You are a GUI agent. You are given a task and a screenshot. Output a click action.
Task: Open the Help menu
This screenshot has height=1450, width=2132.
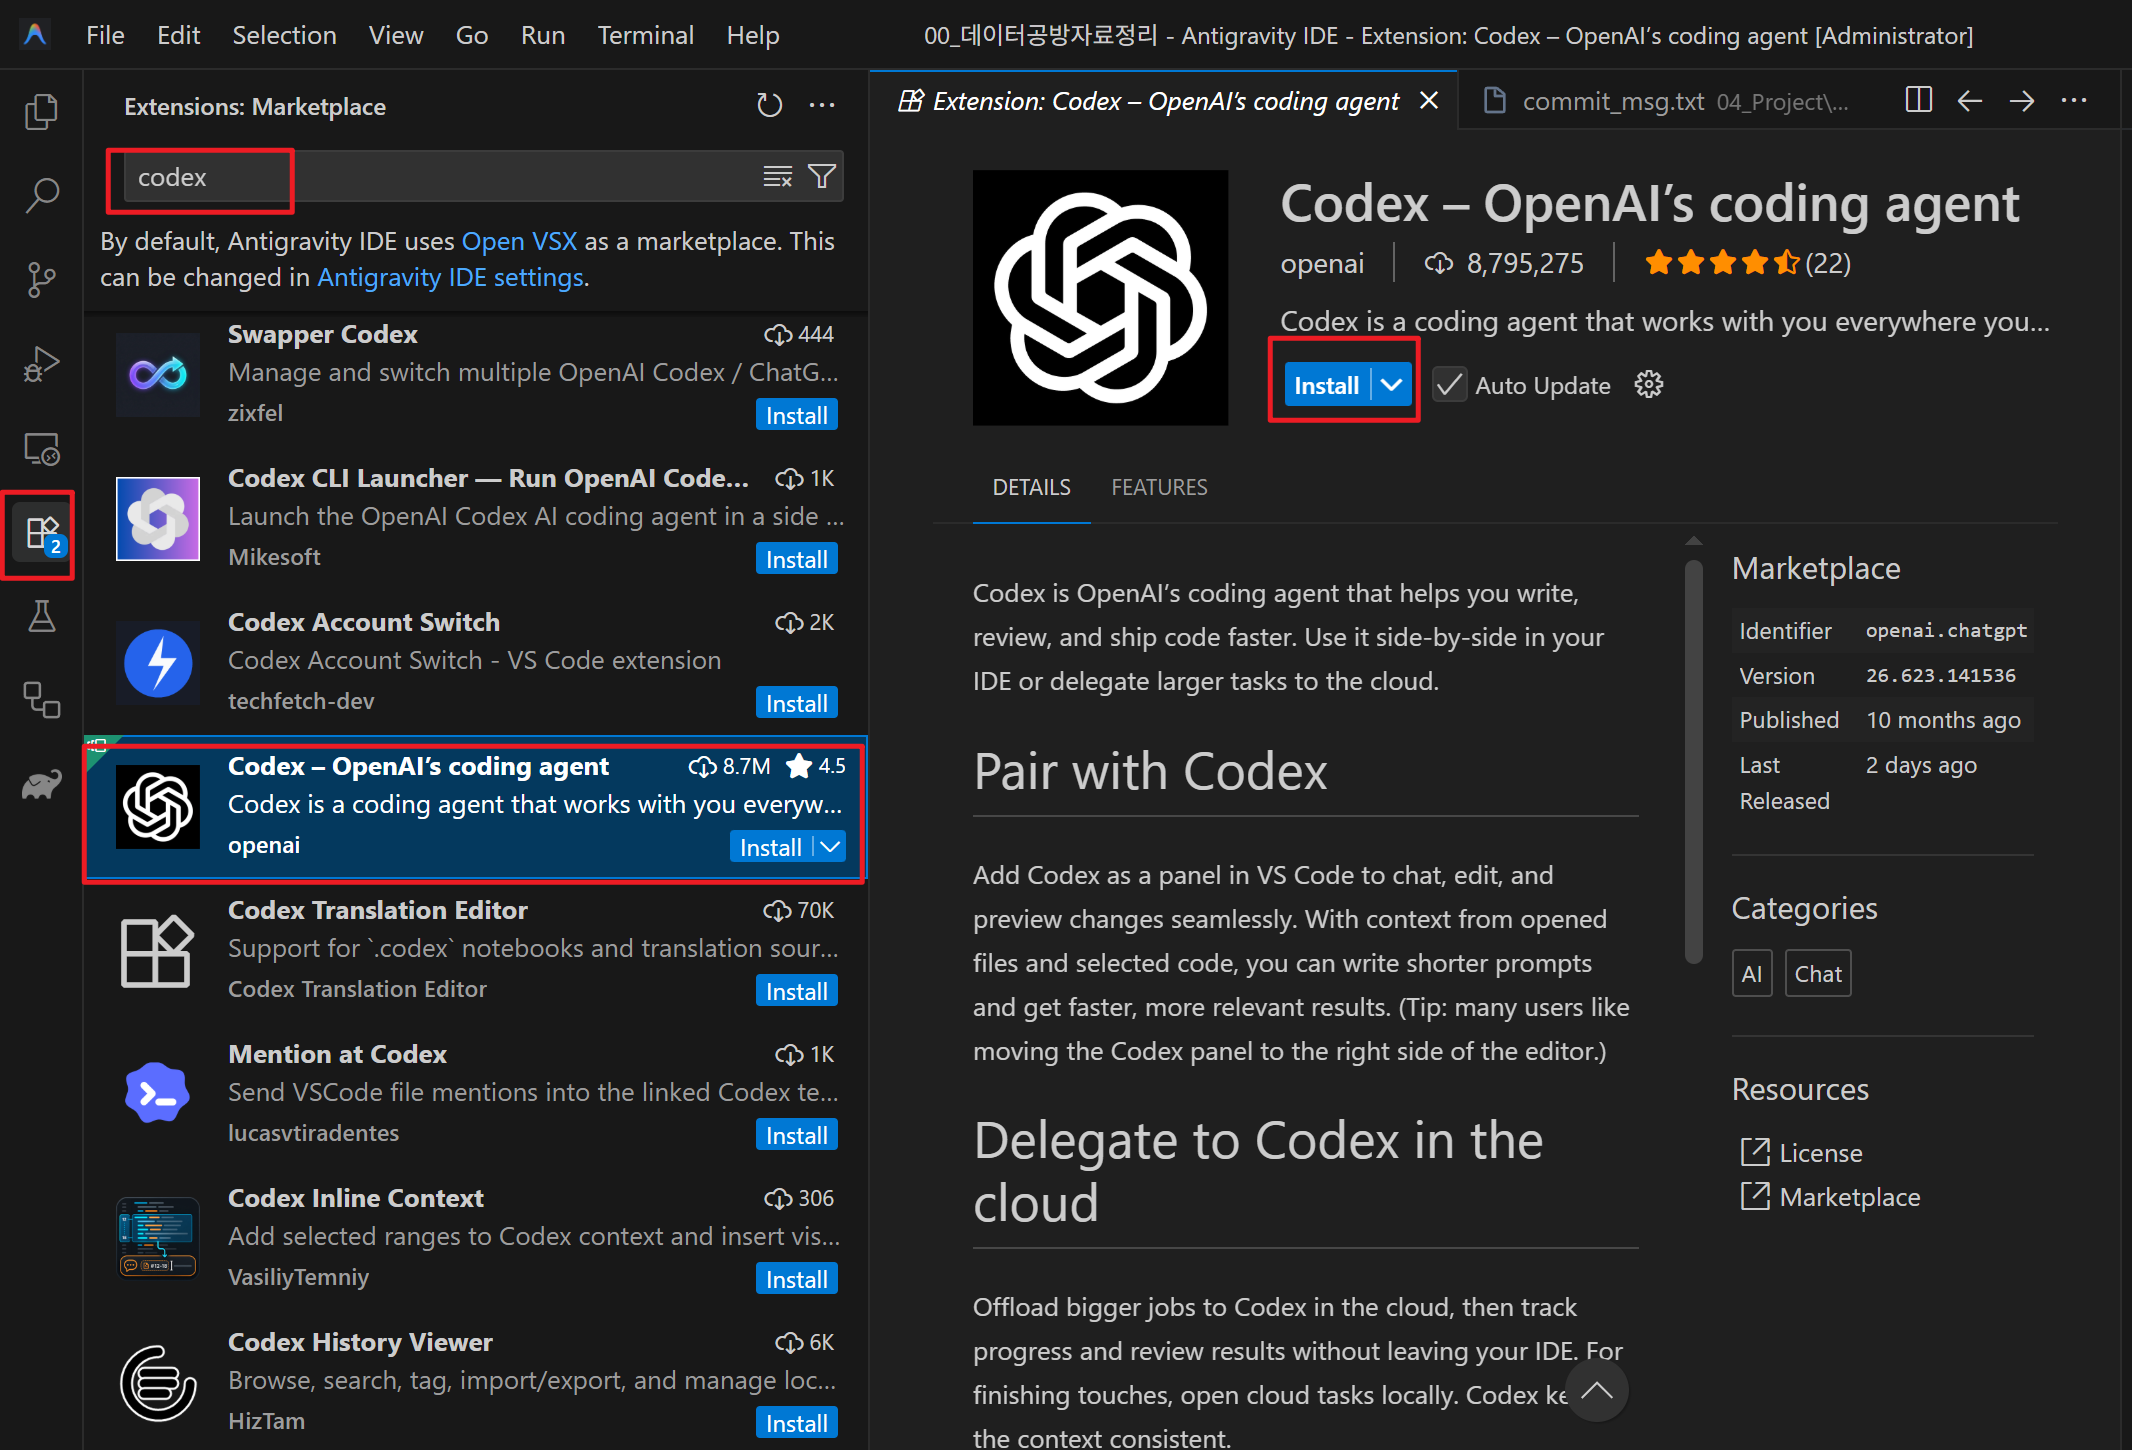[x=753, y=35]
